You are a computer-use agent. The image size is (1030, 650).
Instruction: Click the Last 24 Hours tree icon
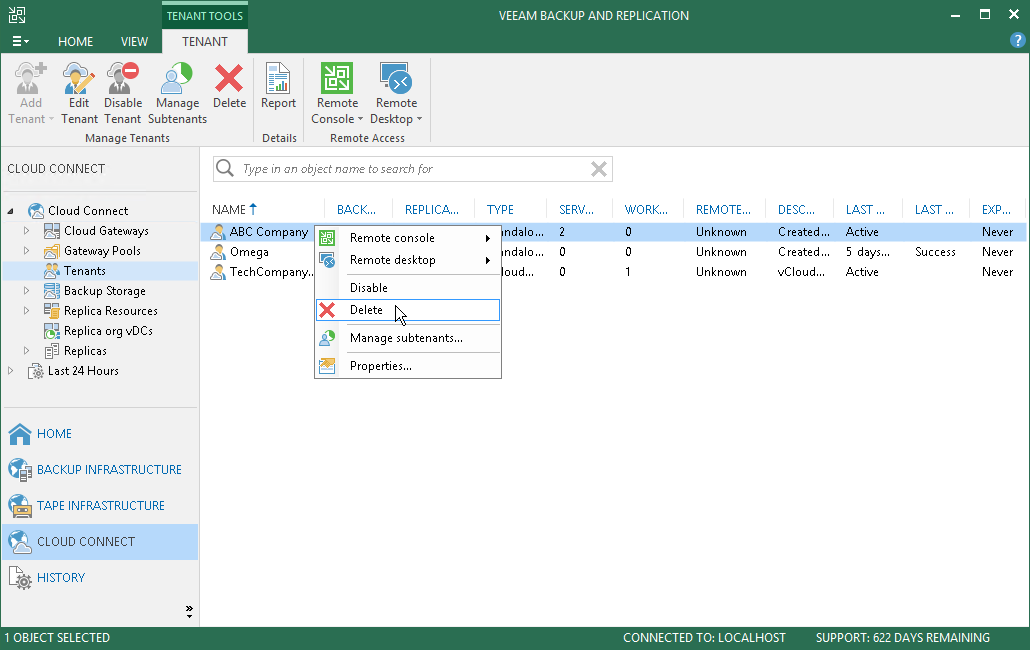click(35, 371)
